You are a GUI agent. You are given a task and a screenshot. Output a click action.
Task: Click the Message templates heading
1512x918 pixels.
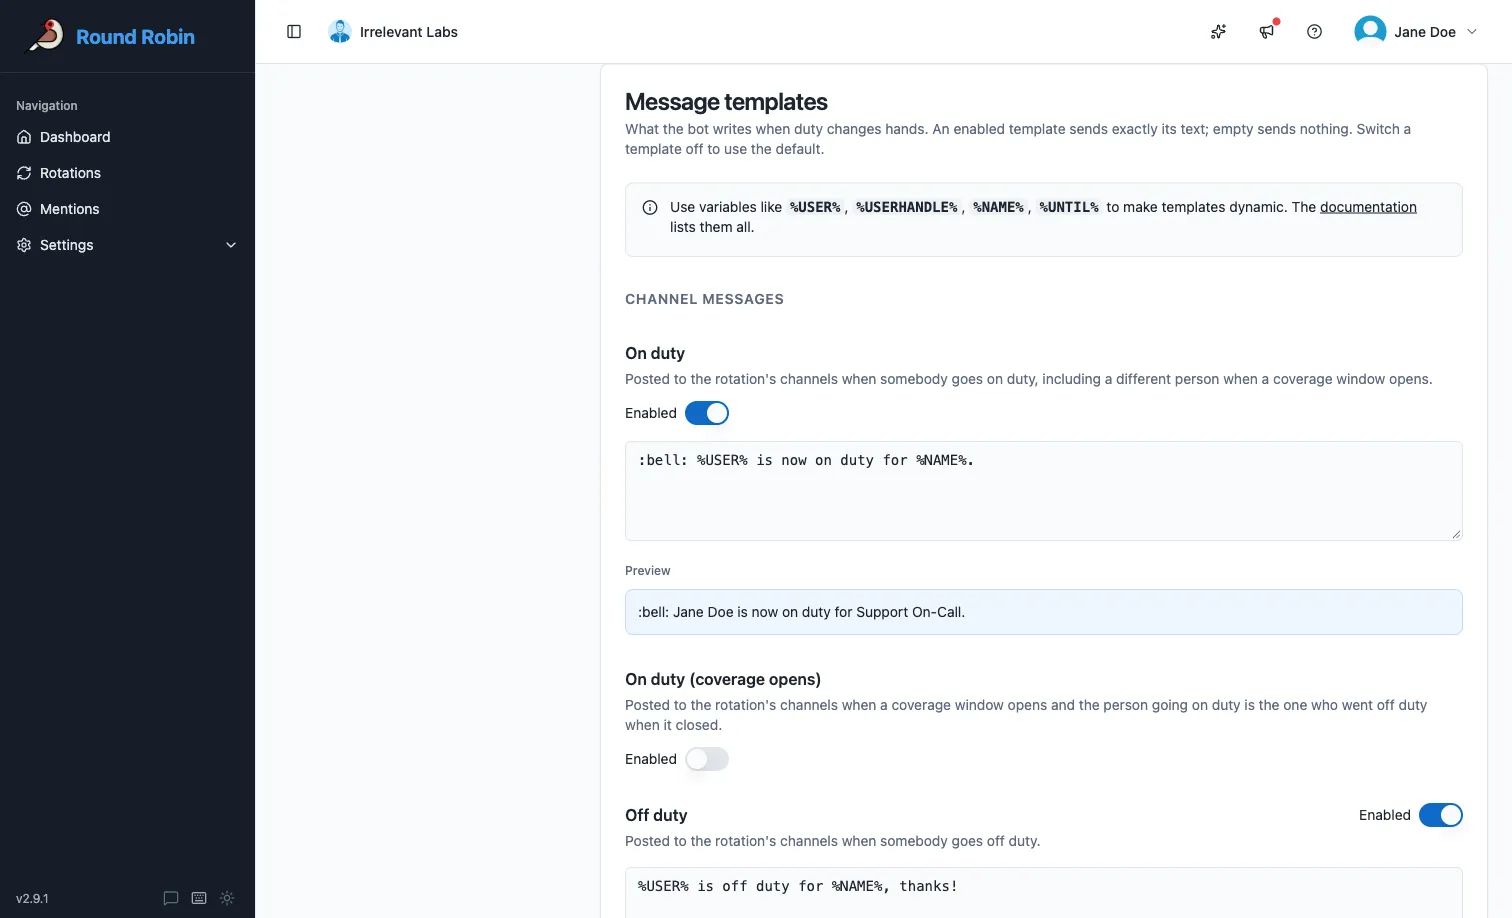(x=726, y=102)
